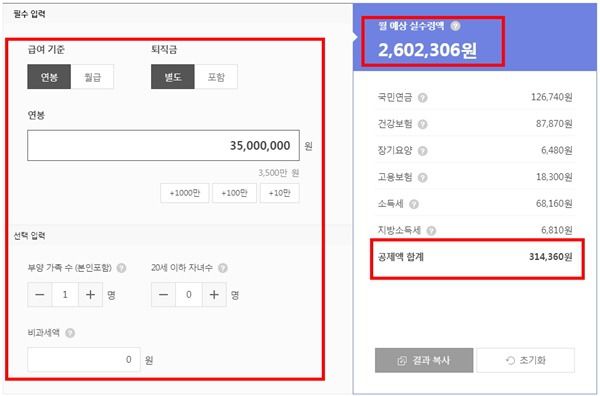Click the 공제액 합계 label

click(x=401, y=257)
